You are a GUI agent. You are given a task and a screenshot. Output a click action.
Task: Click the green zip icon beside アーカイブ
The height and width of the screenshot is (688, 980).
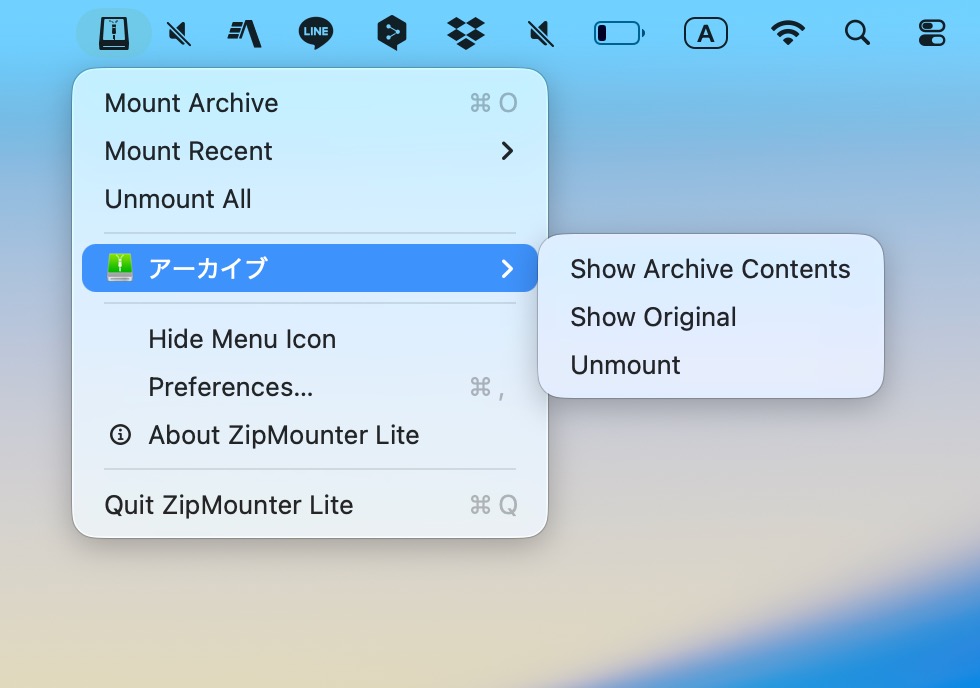point(120,268)
